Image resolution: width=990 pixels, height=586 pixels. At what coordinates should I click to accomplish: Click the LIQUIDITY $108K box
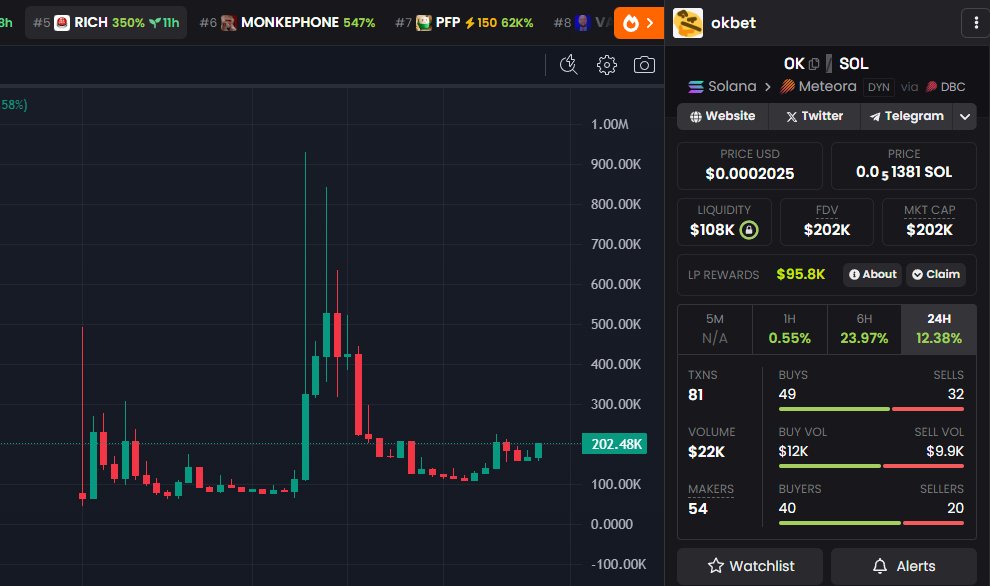pos(724,222)
